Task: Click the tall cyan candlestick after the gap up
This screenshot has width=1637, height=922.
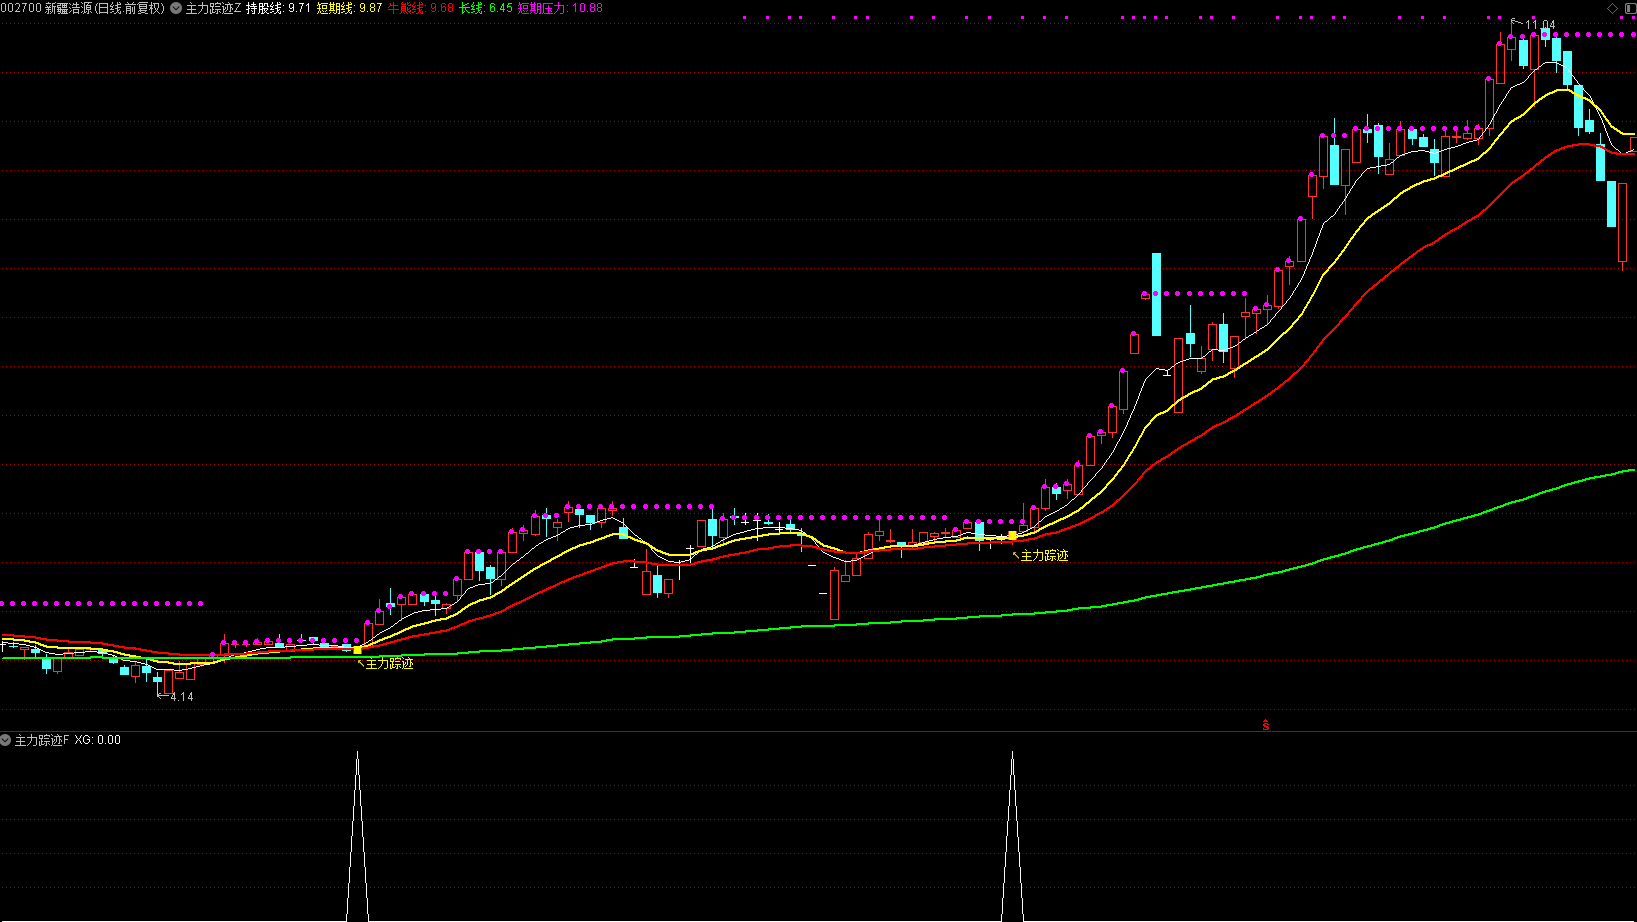Action: [1156, 294]
